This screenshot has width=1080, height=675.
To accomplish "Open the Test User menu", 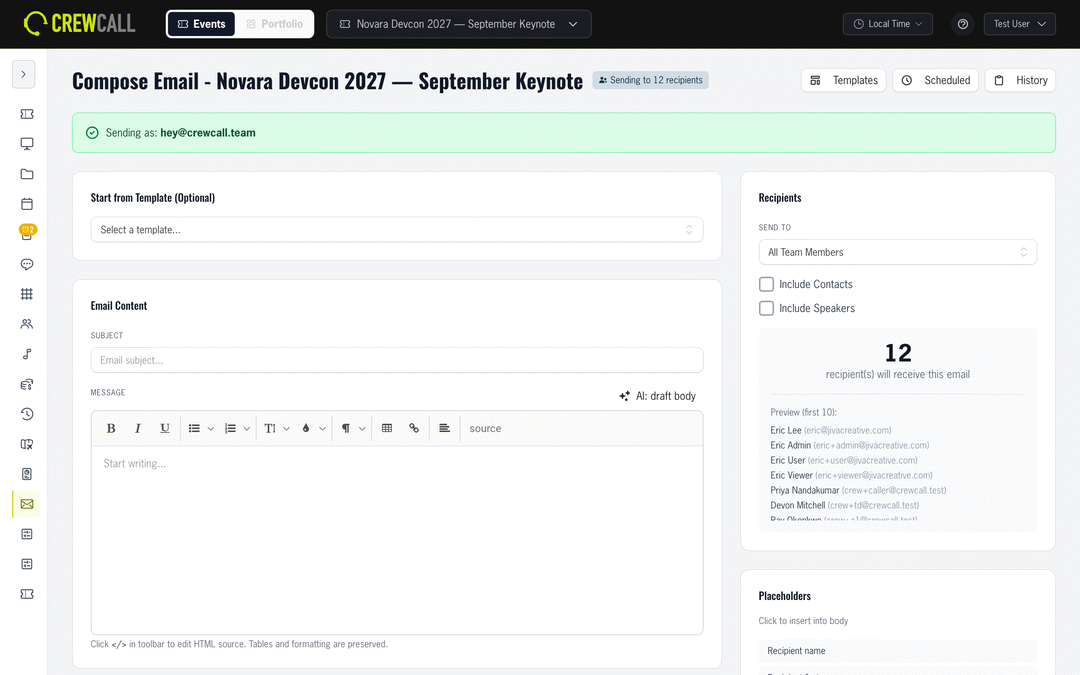I will [1019, 24].
